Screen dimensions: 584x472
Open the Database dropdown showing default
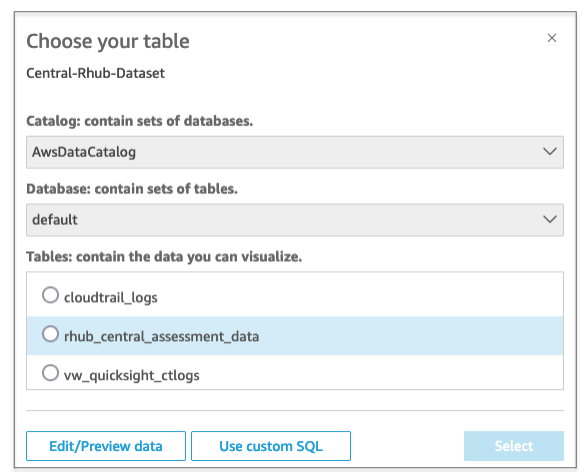pyautogui.click(x=295, y=220)
